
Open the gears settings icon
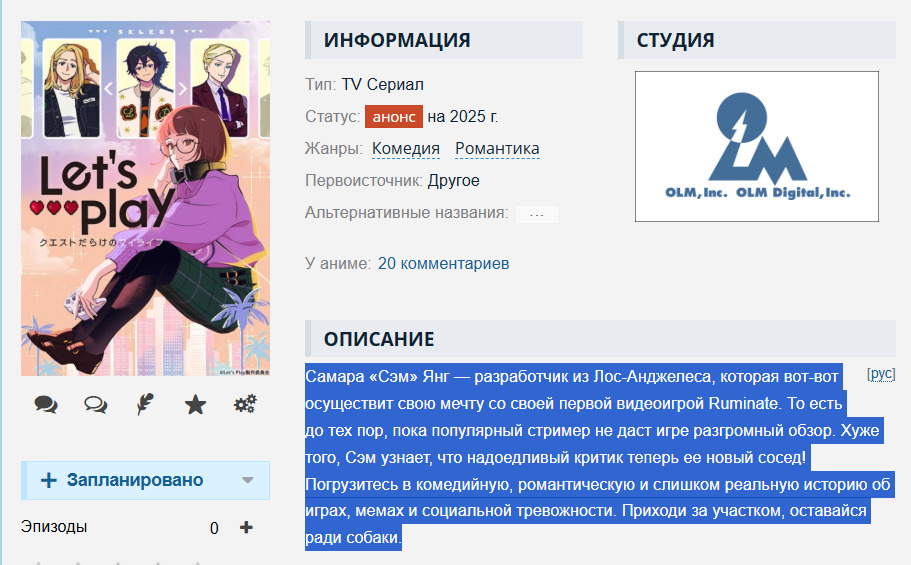pyautogui.click(x=245, y=404)
